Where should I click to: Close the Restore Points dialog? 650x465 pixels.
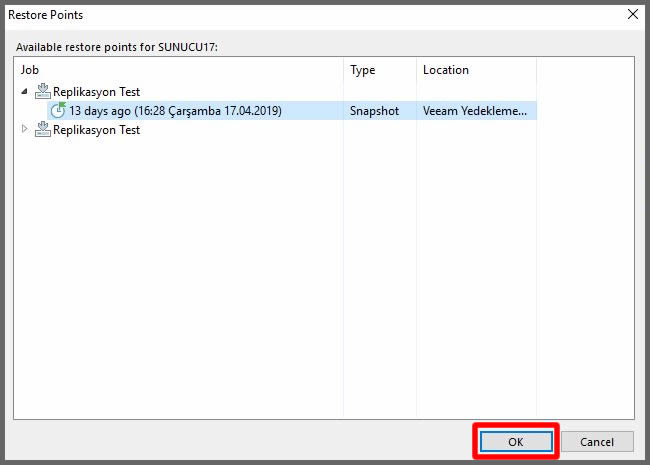click(x=631, y=15)
